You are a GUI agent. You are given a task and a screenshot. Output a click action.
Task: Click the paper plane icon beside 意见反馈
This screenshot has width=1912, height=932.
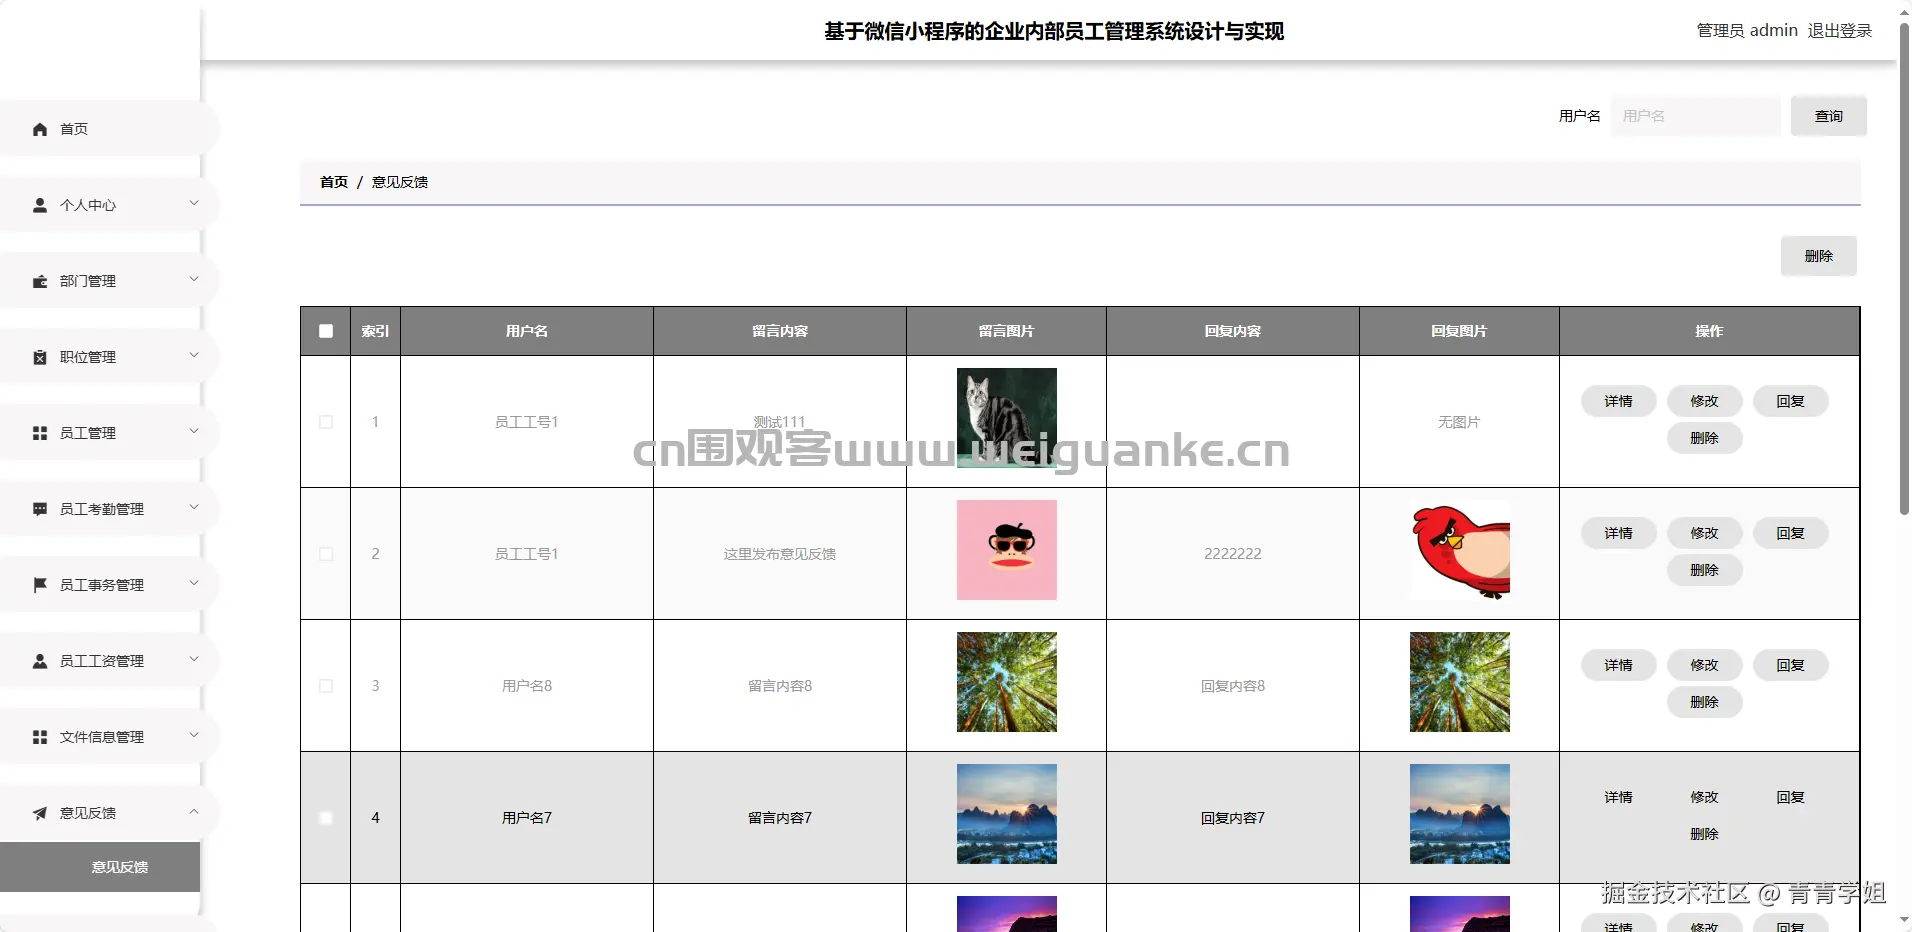tap(40, 813)
